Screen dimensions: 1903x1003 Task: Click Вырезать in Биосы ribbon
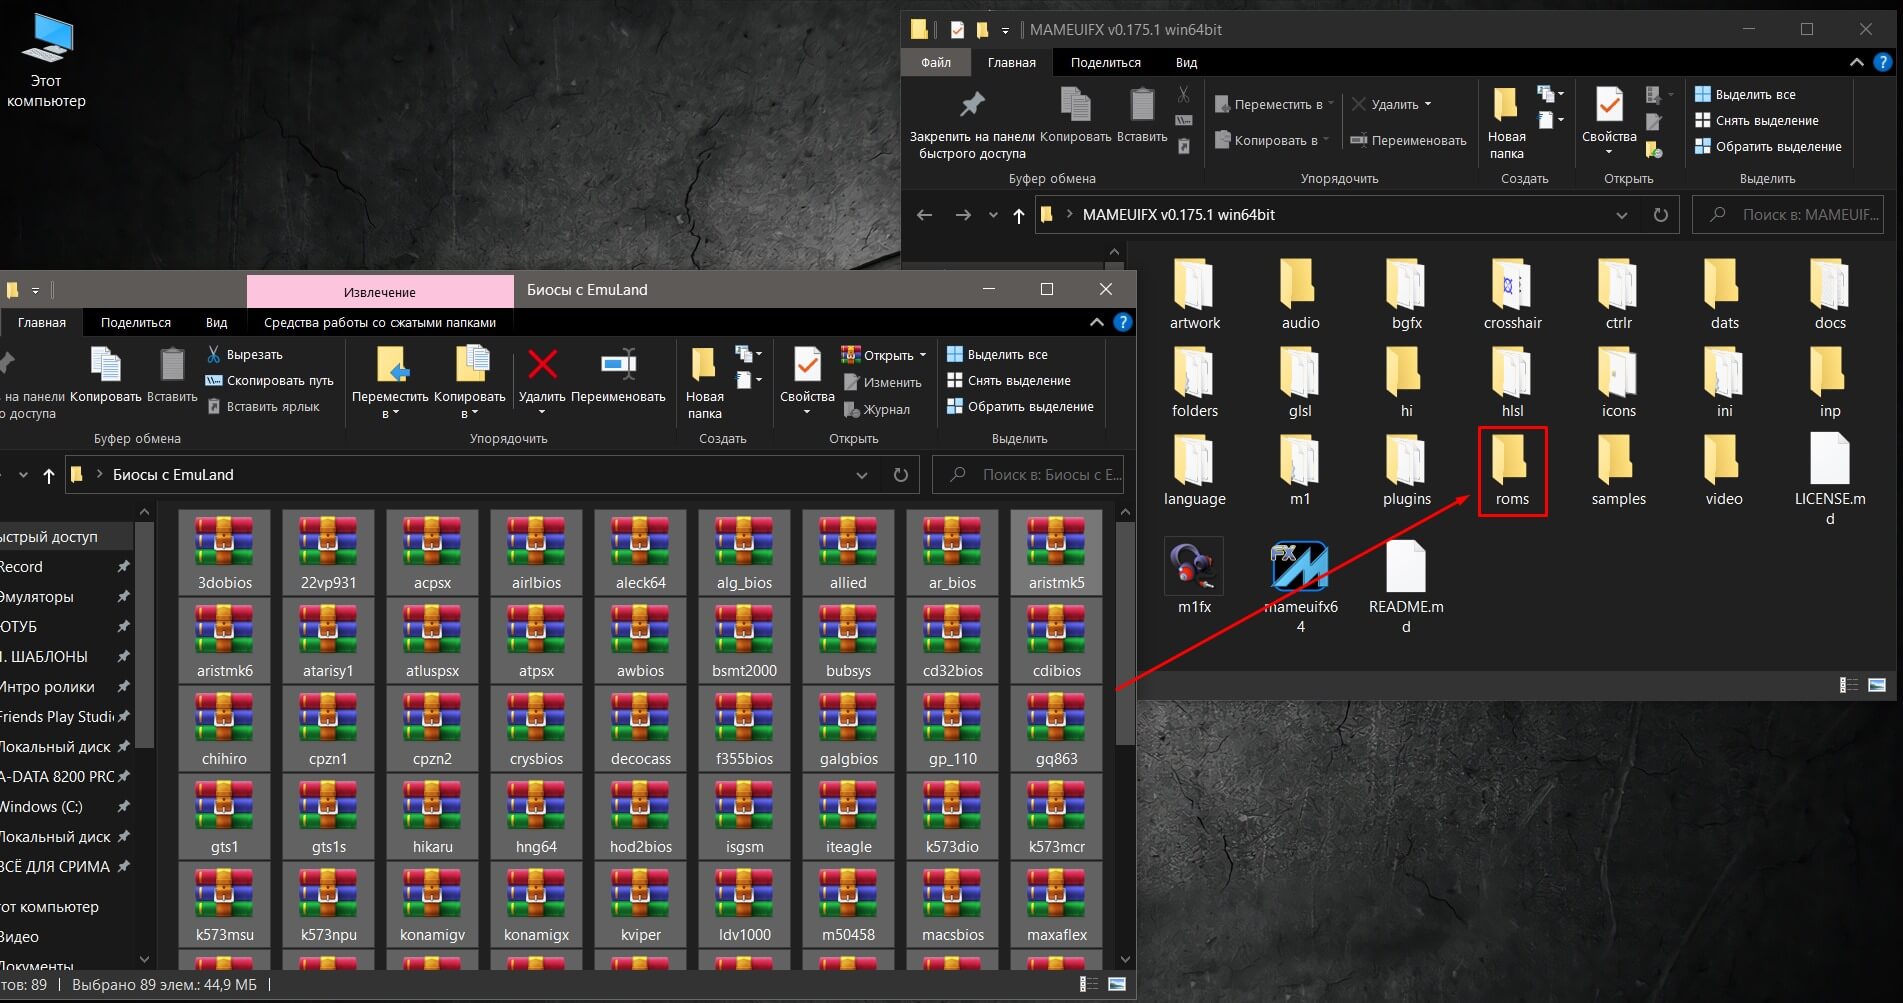point(245,354)
